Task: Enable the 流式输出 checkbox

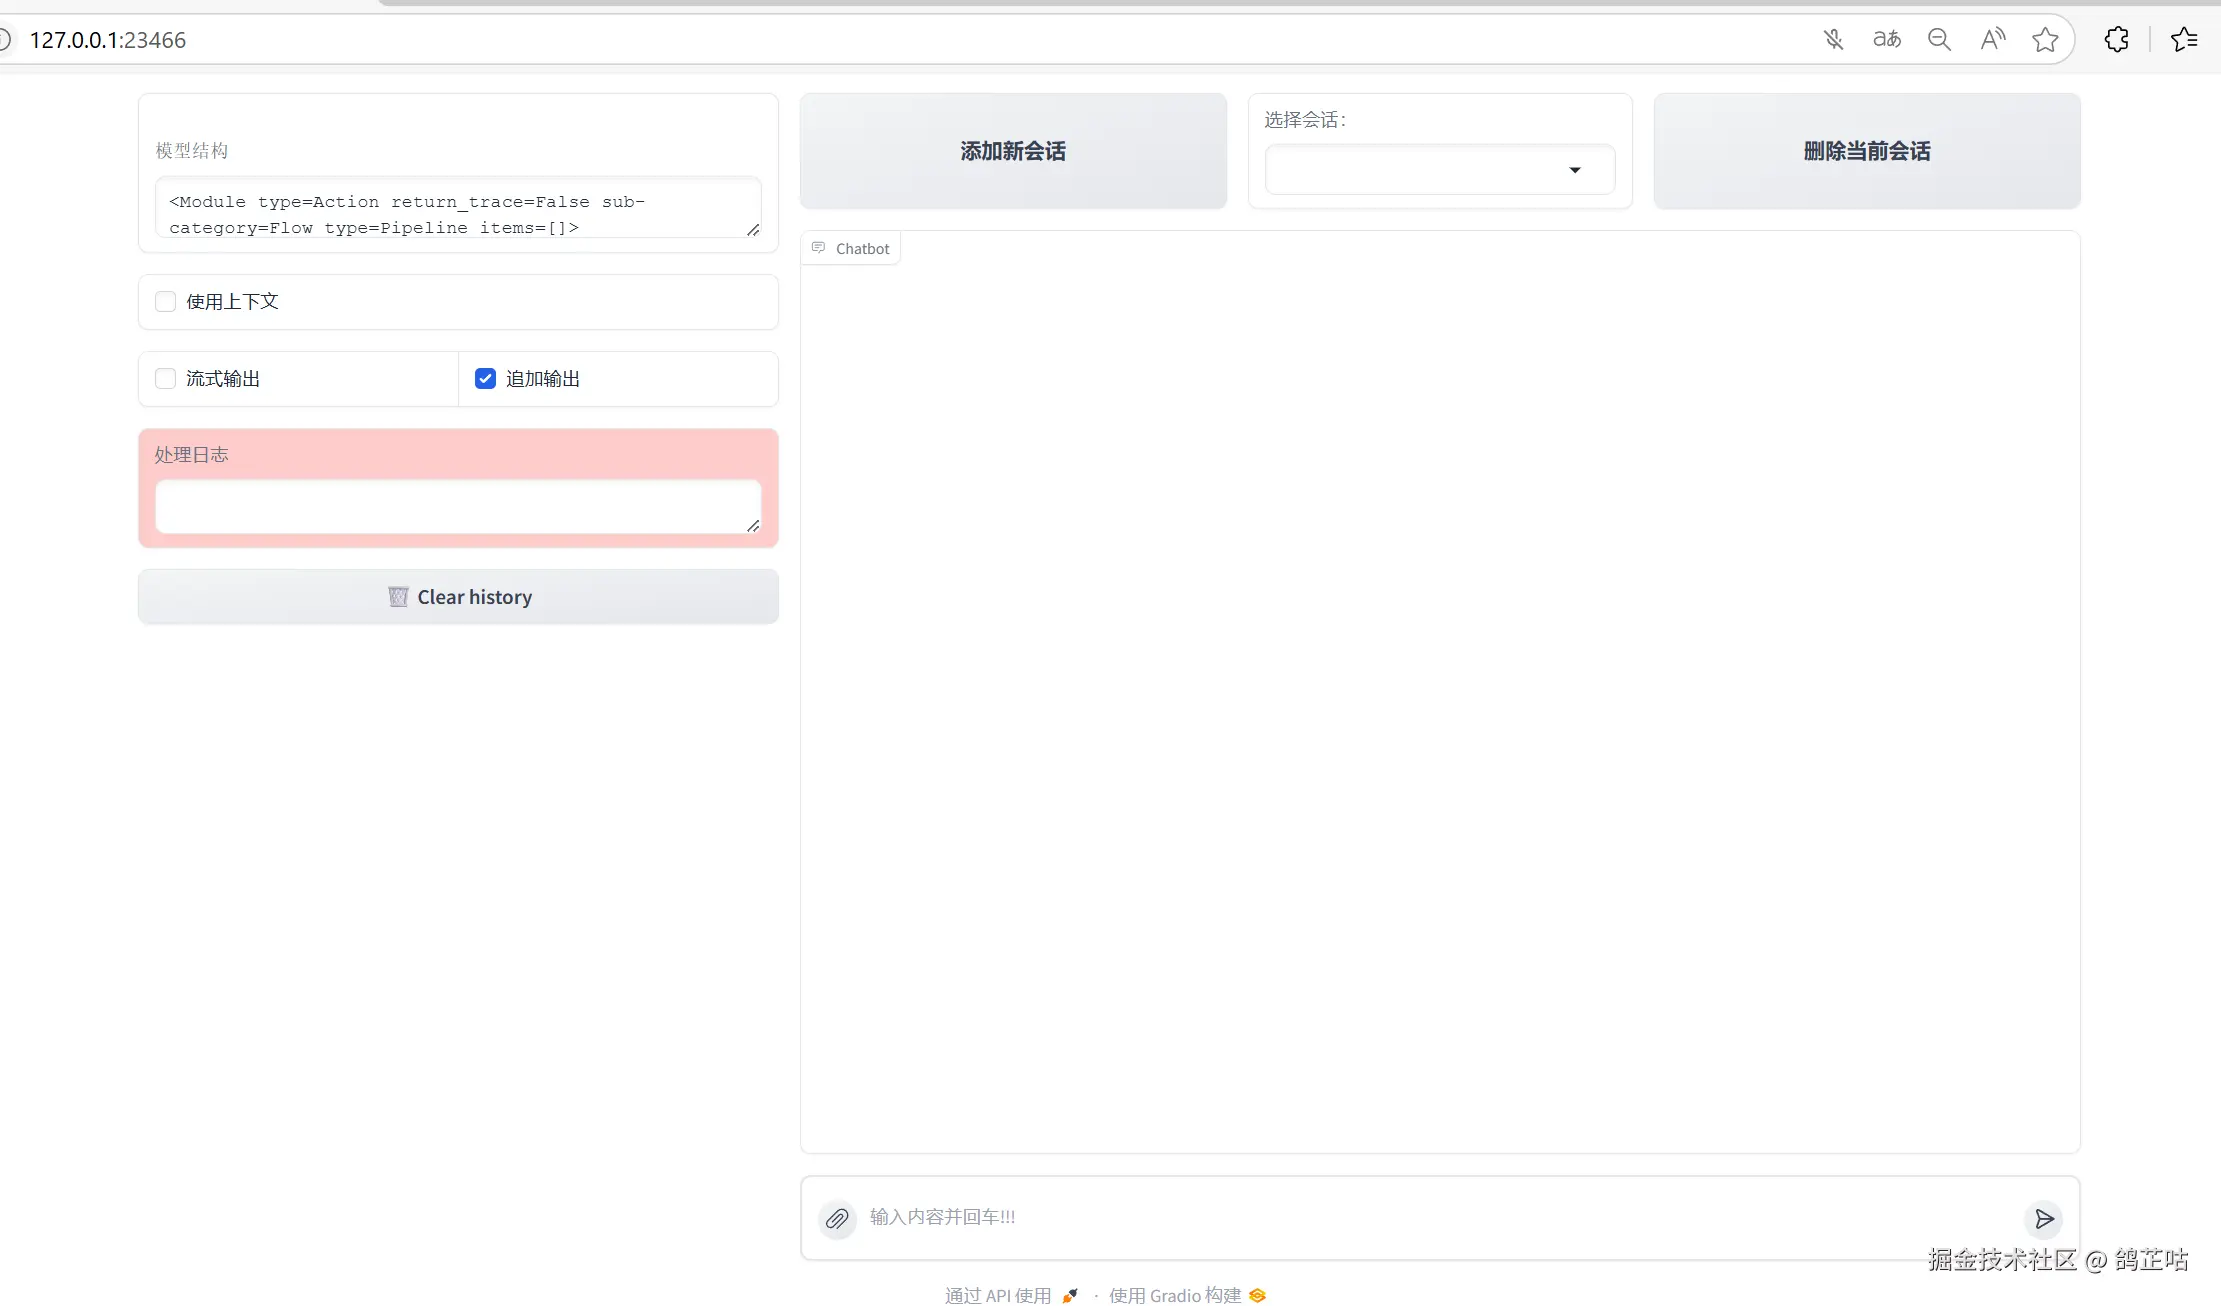Action: tap(166, 379)
